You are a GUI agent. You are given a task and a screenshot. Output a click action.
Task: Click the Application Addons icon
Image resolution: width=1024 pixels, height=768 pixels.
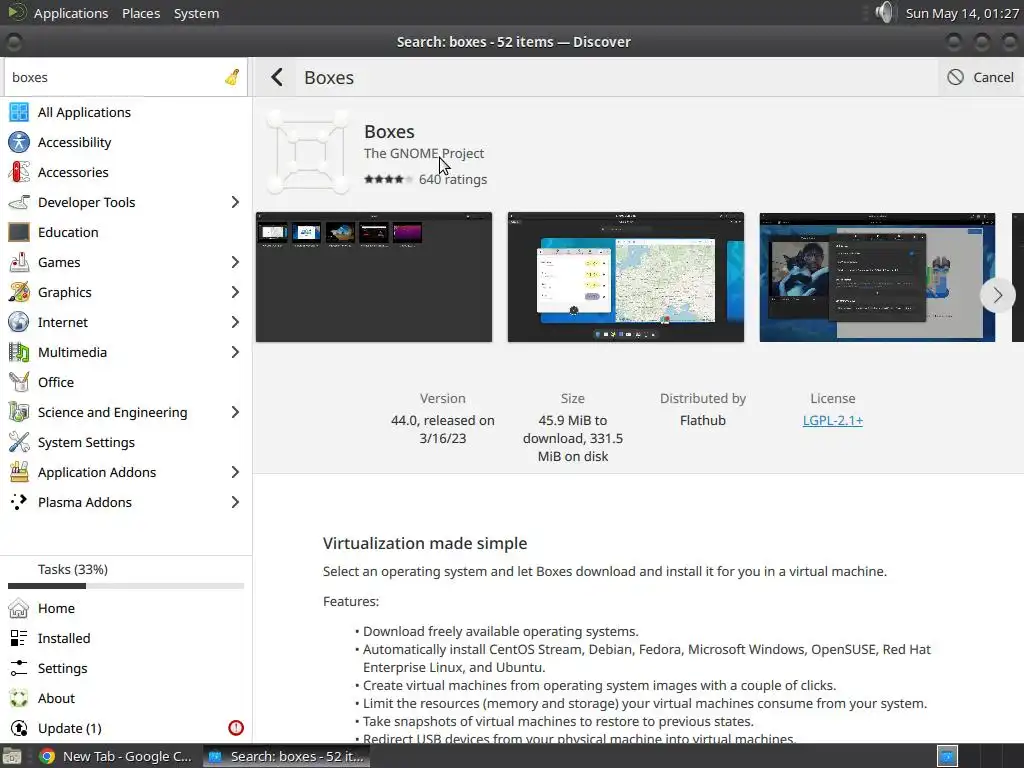tap(19, 473)
